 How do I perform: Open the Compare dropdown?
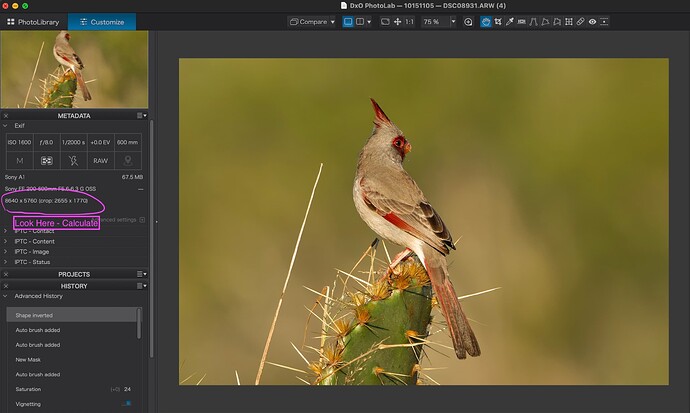(x=312, y=21)
